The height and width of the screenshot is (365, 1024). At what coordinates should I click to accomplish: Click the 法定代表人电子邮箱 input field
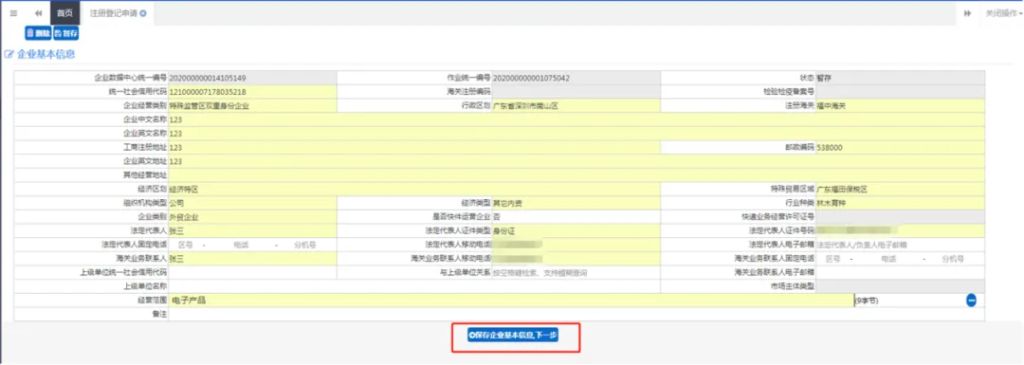coord(899,245)
